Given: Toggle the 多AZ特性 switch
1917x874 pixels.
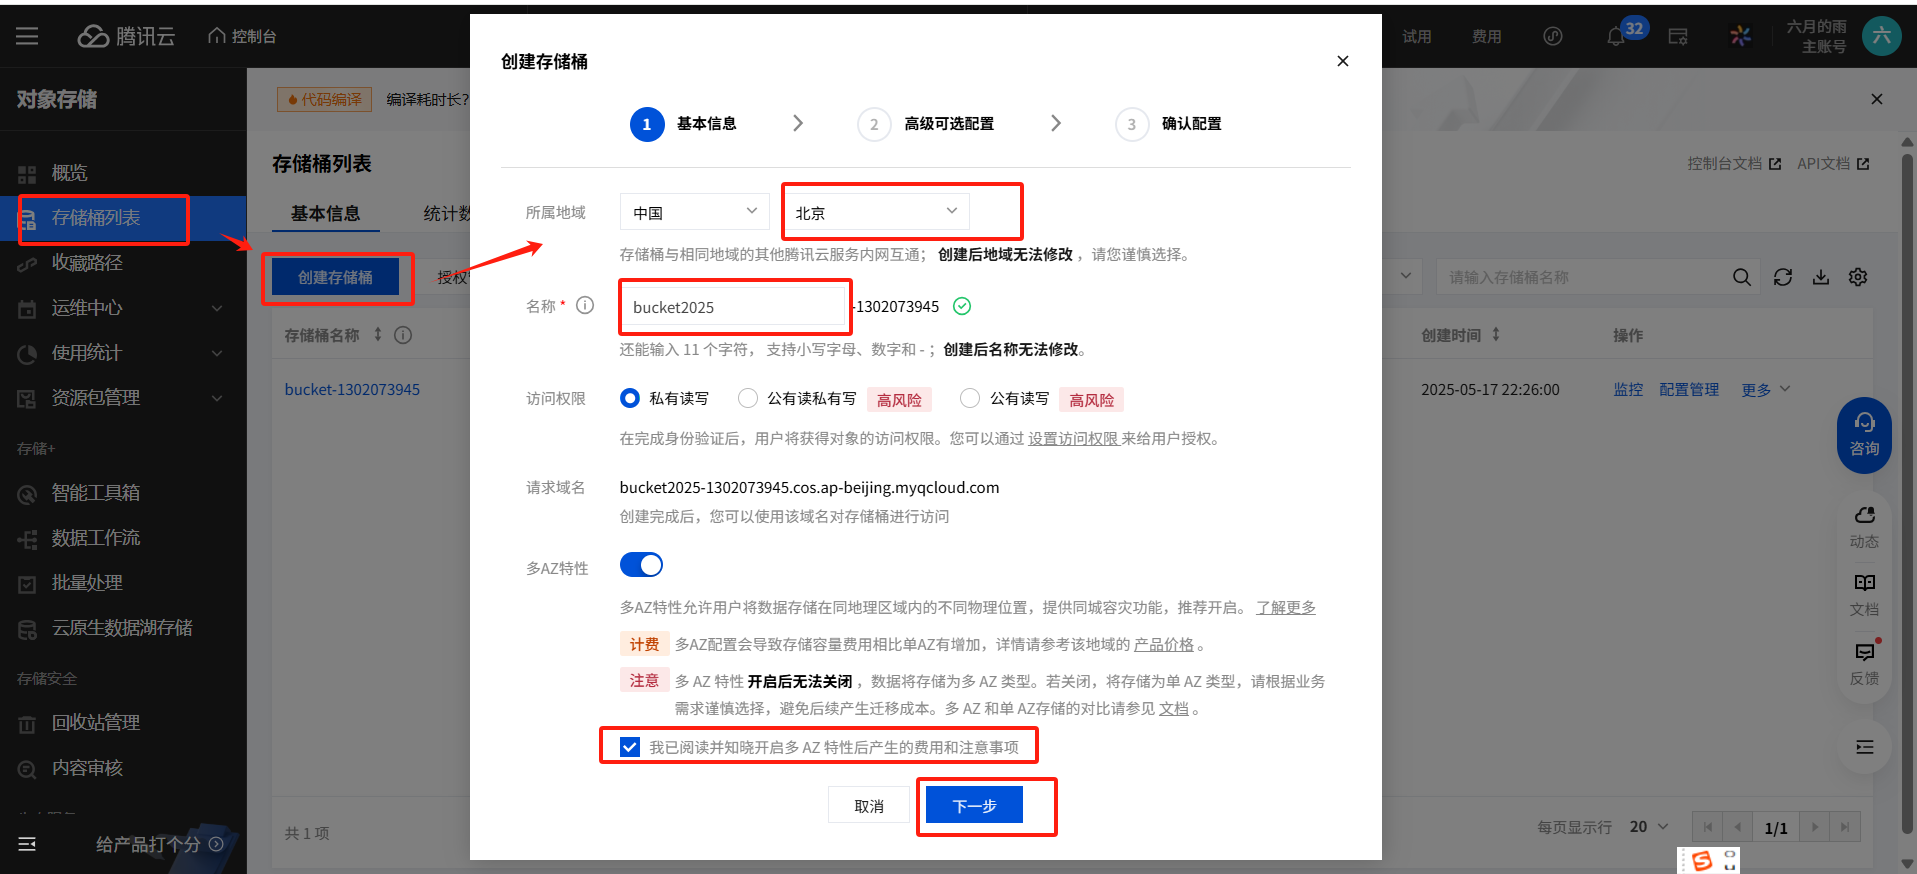Looking at the screenshot, I should [x=641, y=565].
